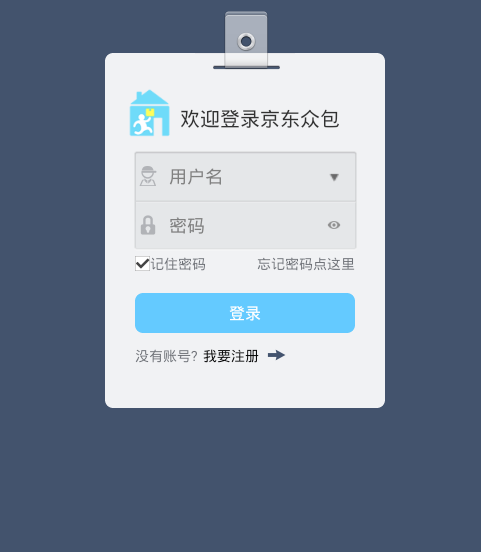Open the 我要注册 registration link
Screen dimensions: 481x552
(x=231, y=356)
